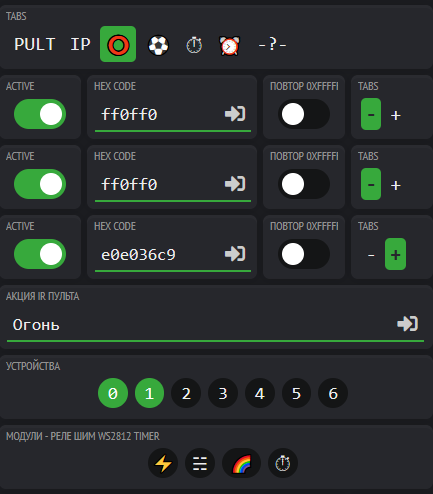
Task: Select the stopwatch timer module icon
Action: tap(283, 463)
